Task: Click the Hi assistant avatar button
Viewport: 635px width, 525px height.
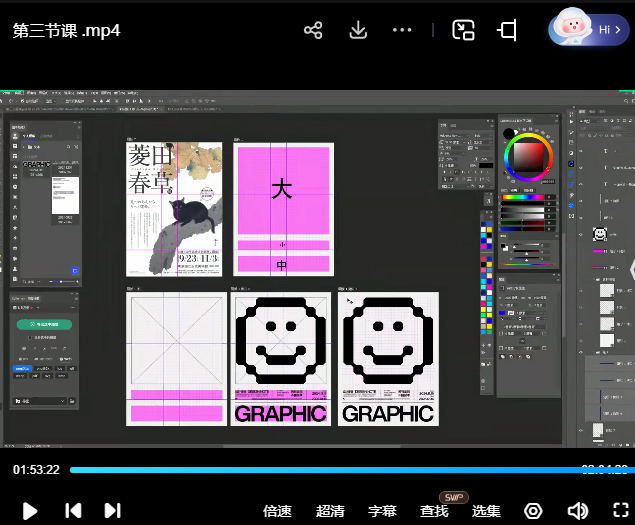Action: click(588, 29)
